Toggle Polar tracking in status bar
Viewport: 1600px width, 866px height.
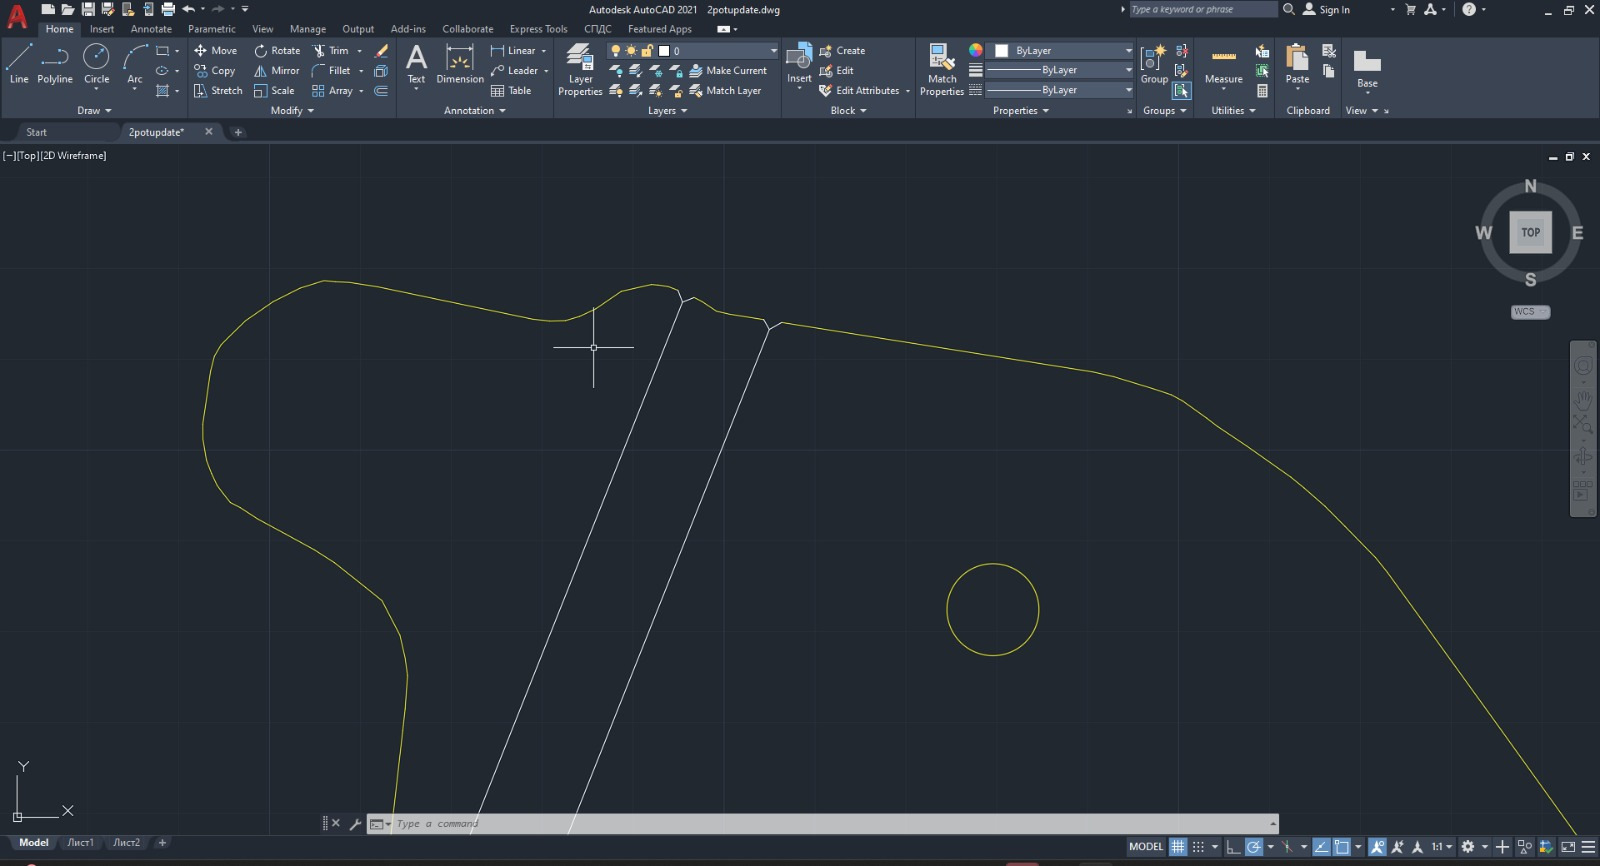[x=1254, y=847]
